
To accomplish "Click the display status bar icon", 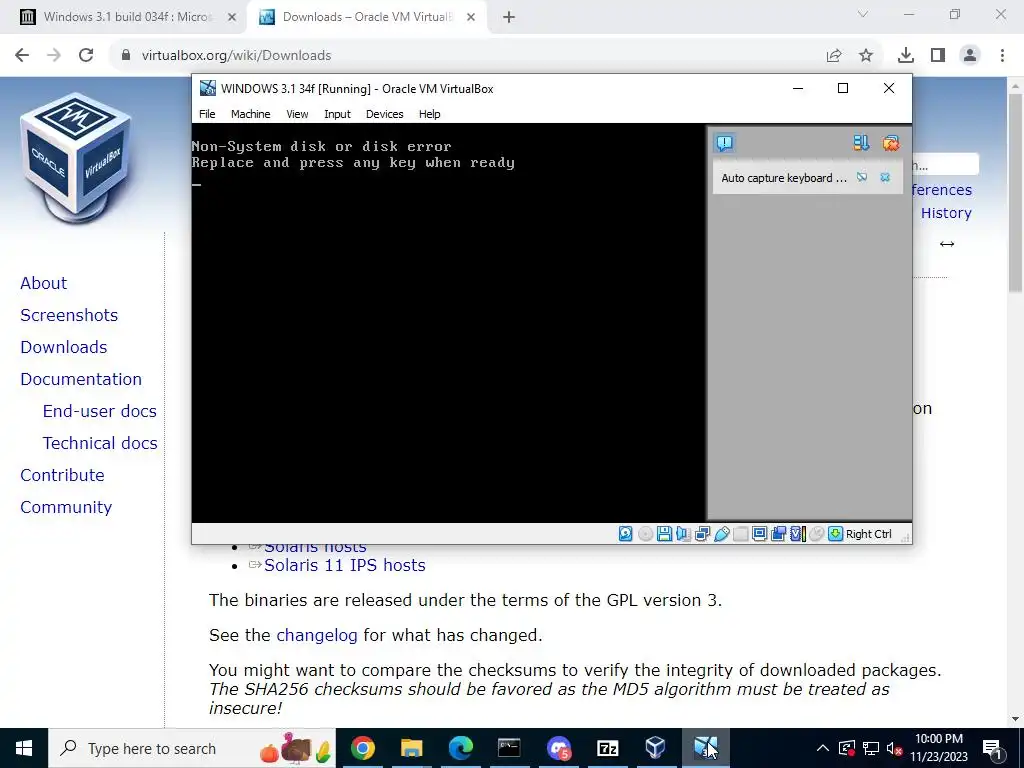I will [760, 534].
